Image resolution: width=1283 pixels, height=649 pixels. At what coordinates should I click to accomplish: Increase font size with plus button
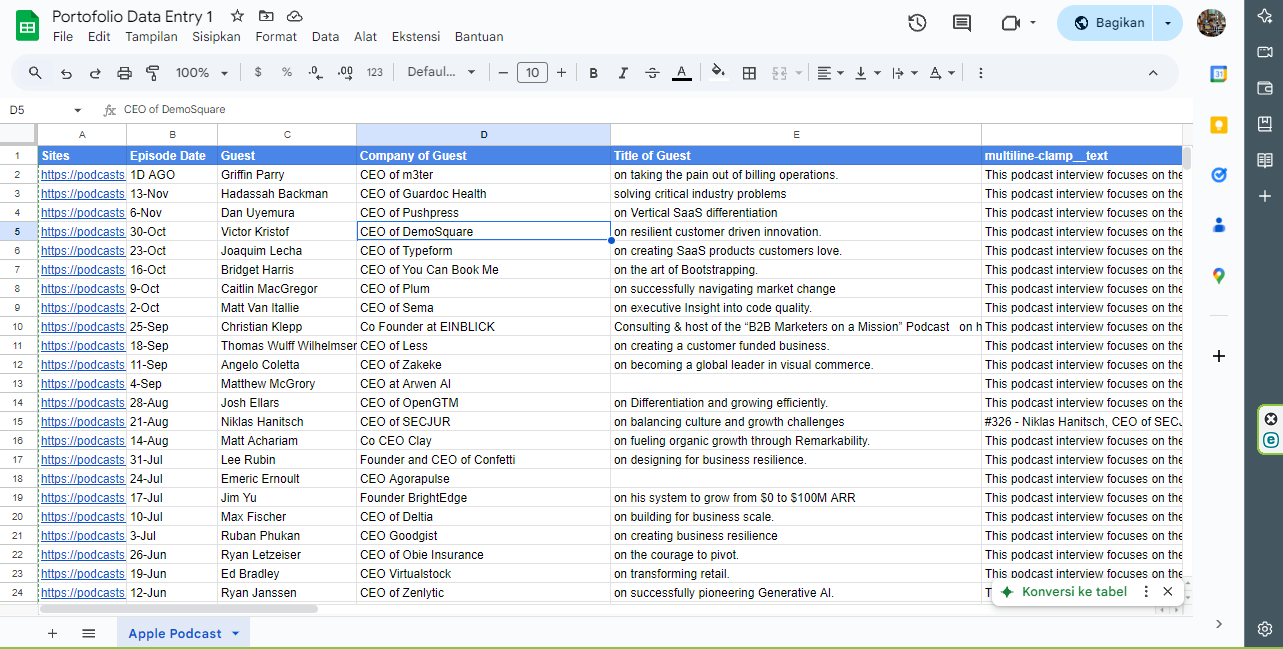pyautogui.click(x=561, y=73)
